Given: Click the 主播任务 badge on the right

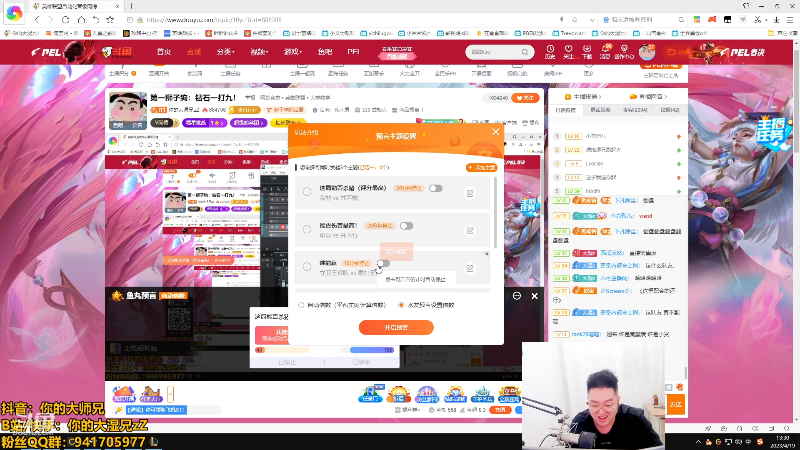Looking at the screenshot, I should click(x=774, y=132).
